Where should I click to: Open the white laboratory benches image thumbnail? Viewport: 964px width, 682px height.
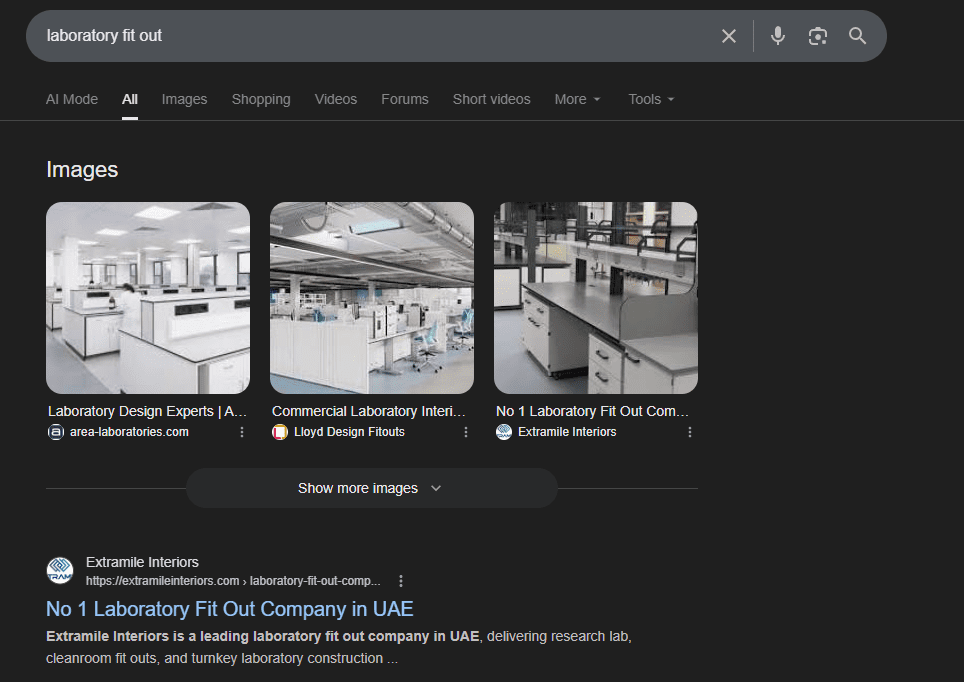pyautogui.click(x=148, y=298)
